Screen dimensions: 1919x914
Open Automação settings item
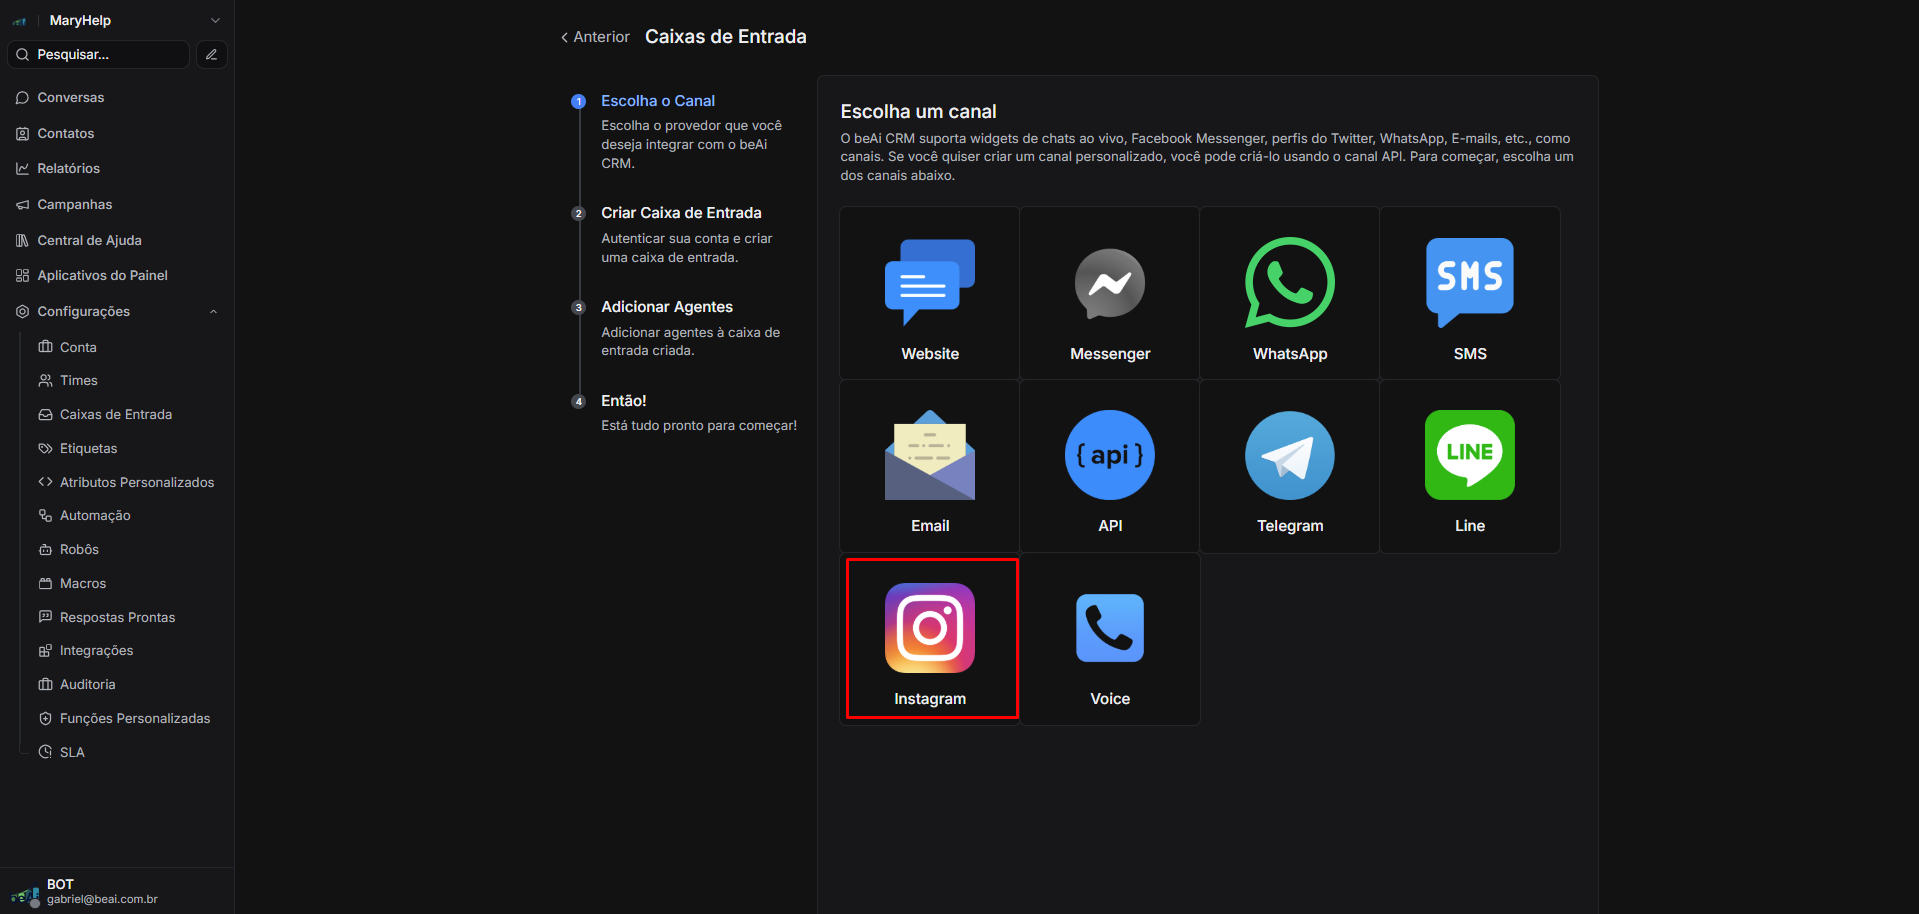(95, 516)
